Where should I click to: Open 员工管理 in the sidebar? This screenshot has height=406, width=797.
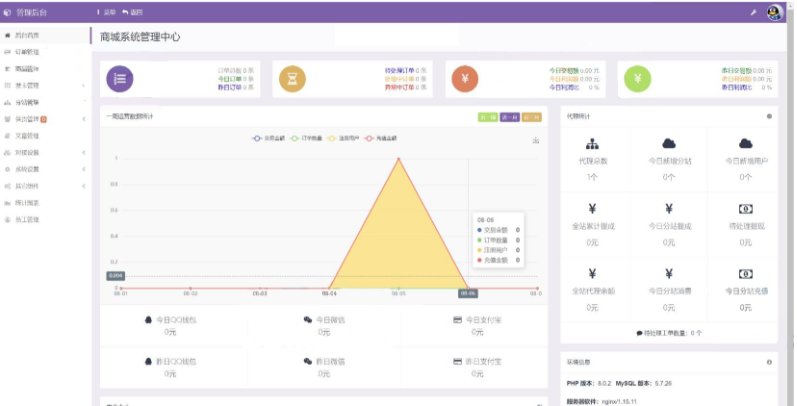click(27, 219)
